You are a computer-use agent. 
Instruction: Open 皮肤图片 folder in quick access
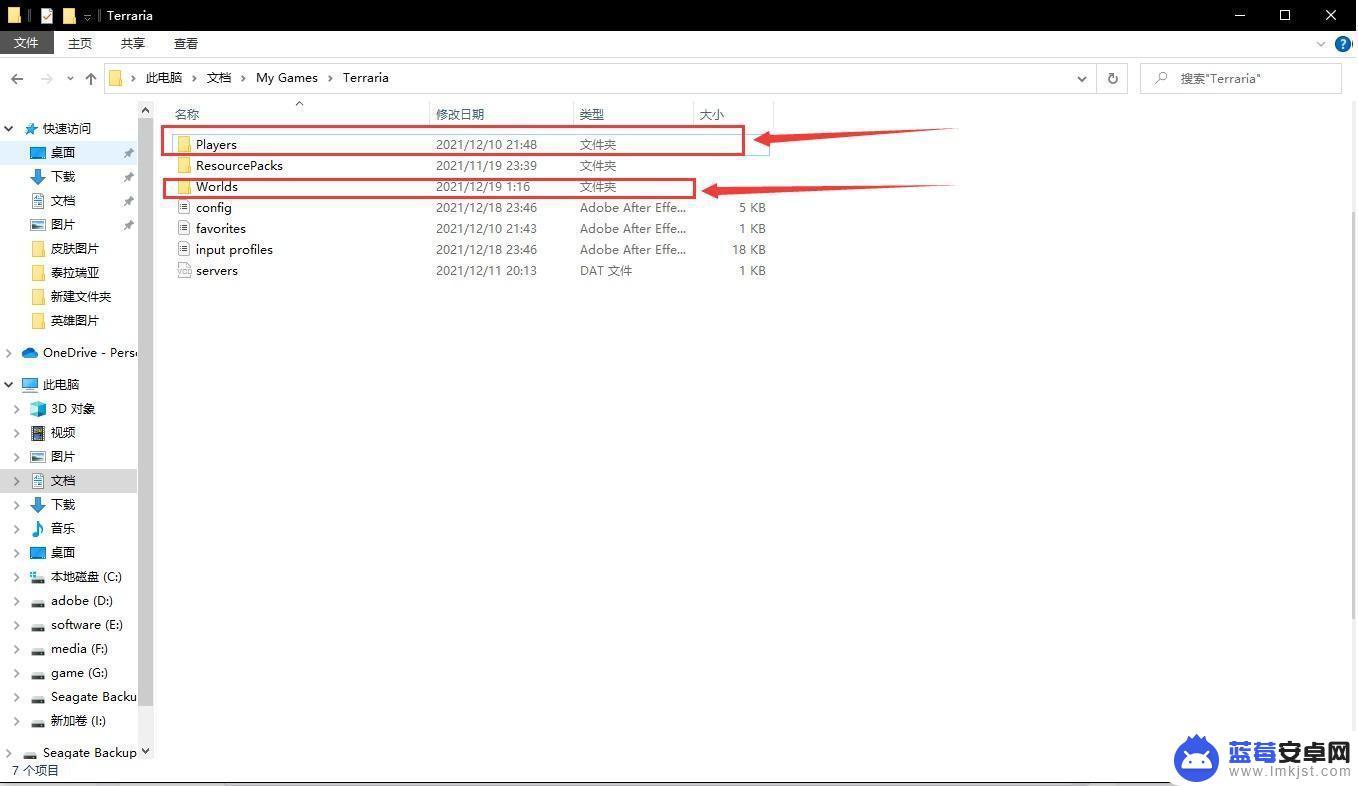(75, 248)
